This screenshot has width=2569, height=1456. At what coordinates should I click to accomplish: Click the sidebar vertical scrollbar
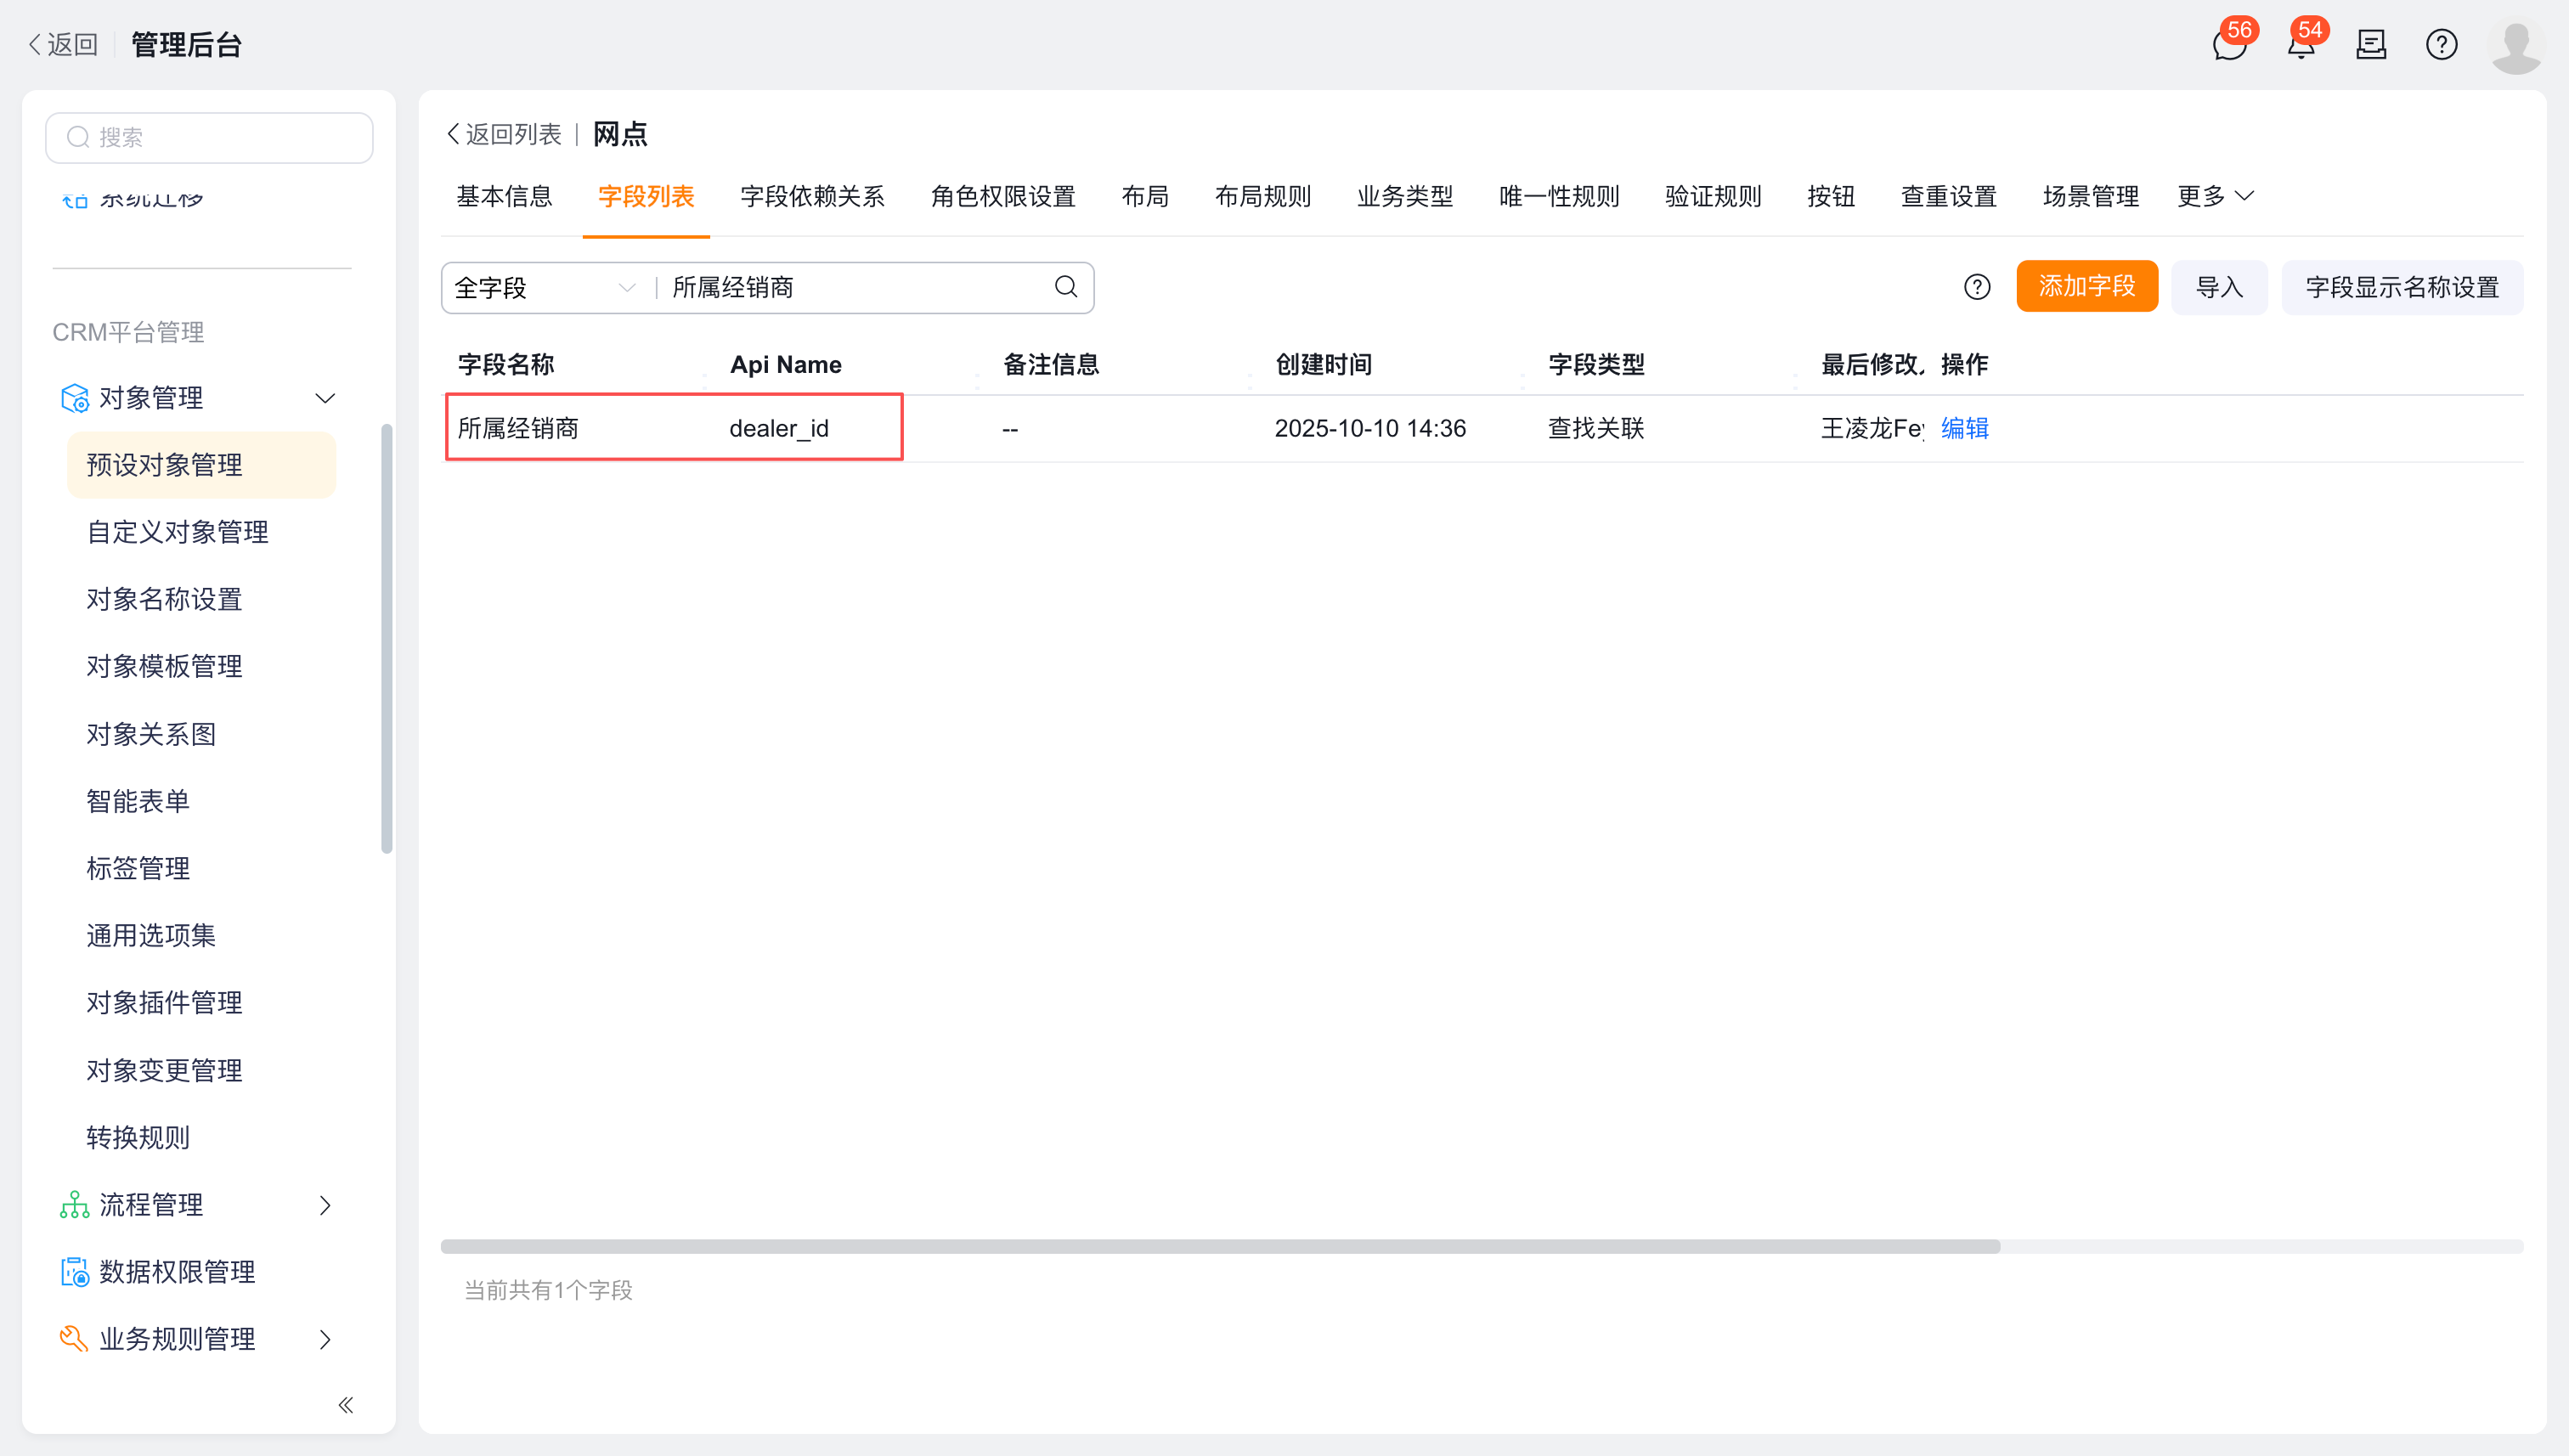[x=387, y=640]
